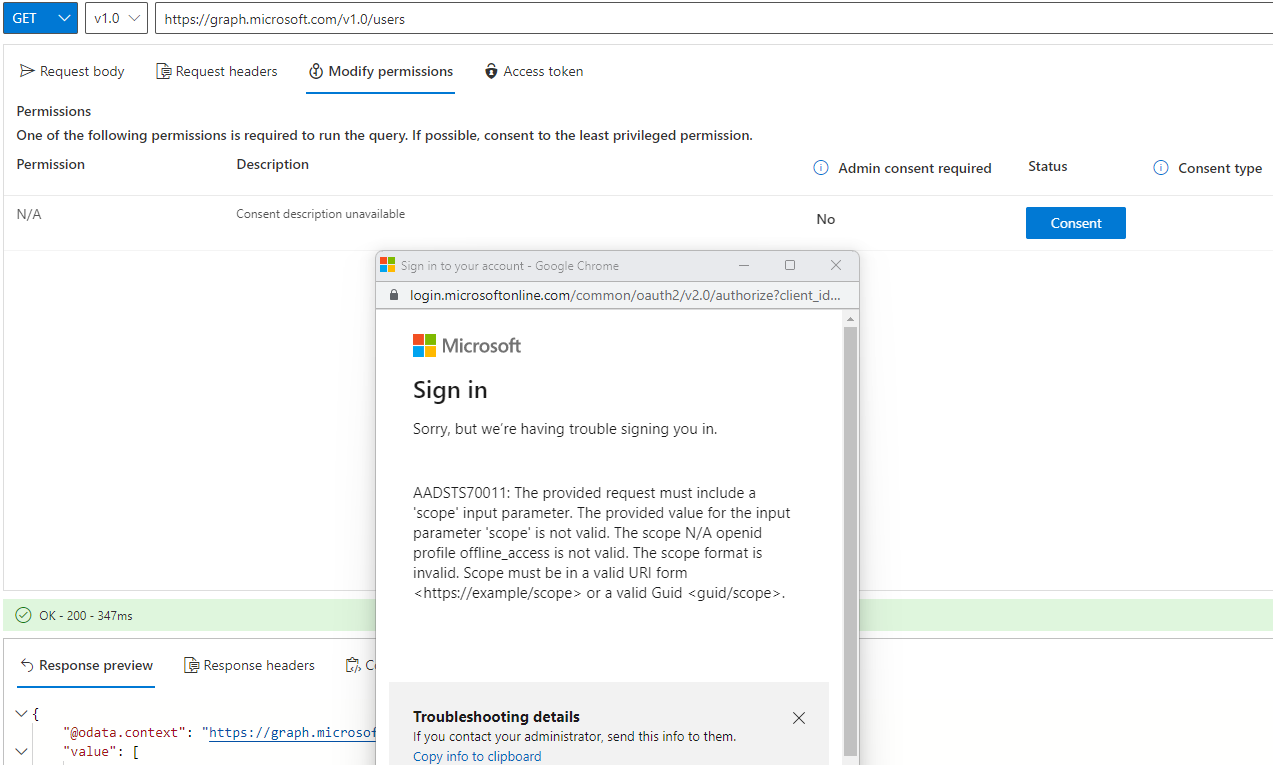1273x765 pixels.
Task: Collapse the root JSON object chevron
Action: click(x=23, y=714)
